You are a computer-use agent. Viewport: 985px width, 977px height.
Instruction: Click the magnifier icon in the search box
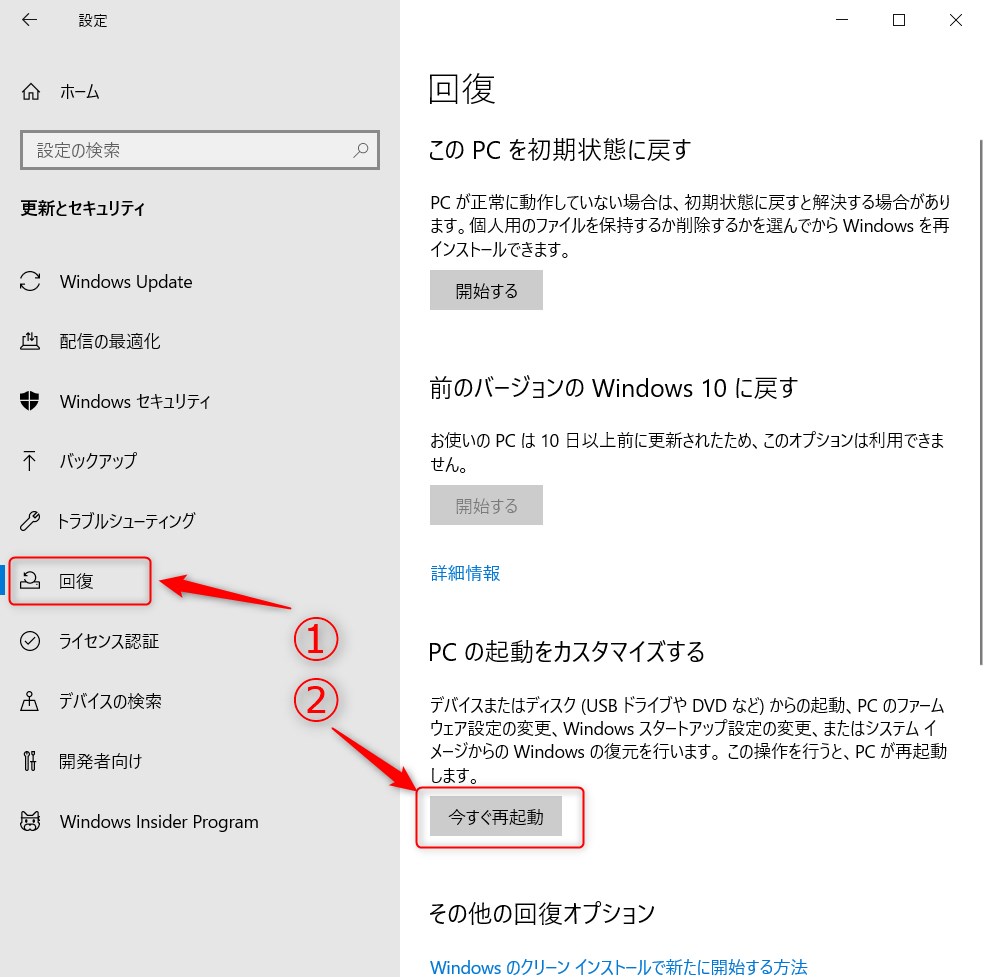tap(361, 149)
